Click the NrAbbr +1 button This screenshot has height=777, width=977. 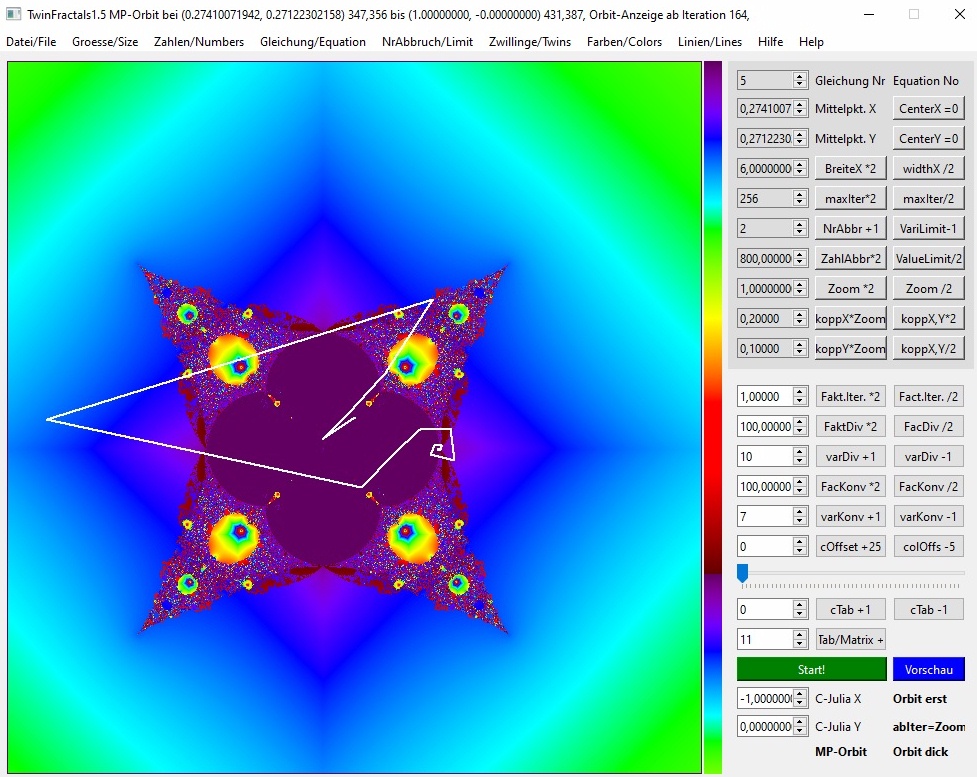[x=850, y=228]
